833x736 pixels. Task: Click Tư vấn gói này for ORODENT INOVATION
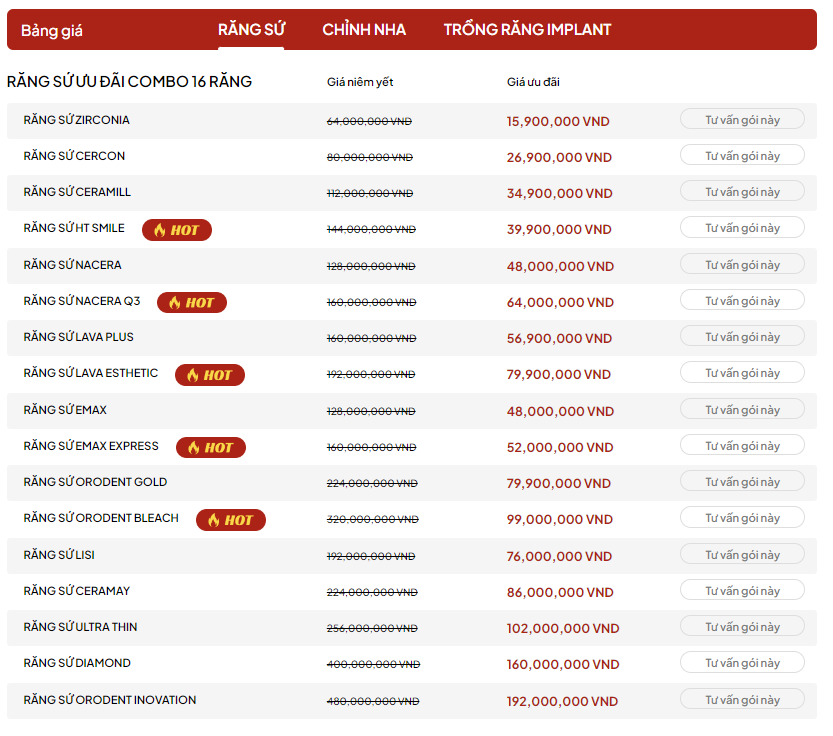(742, 698)
